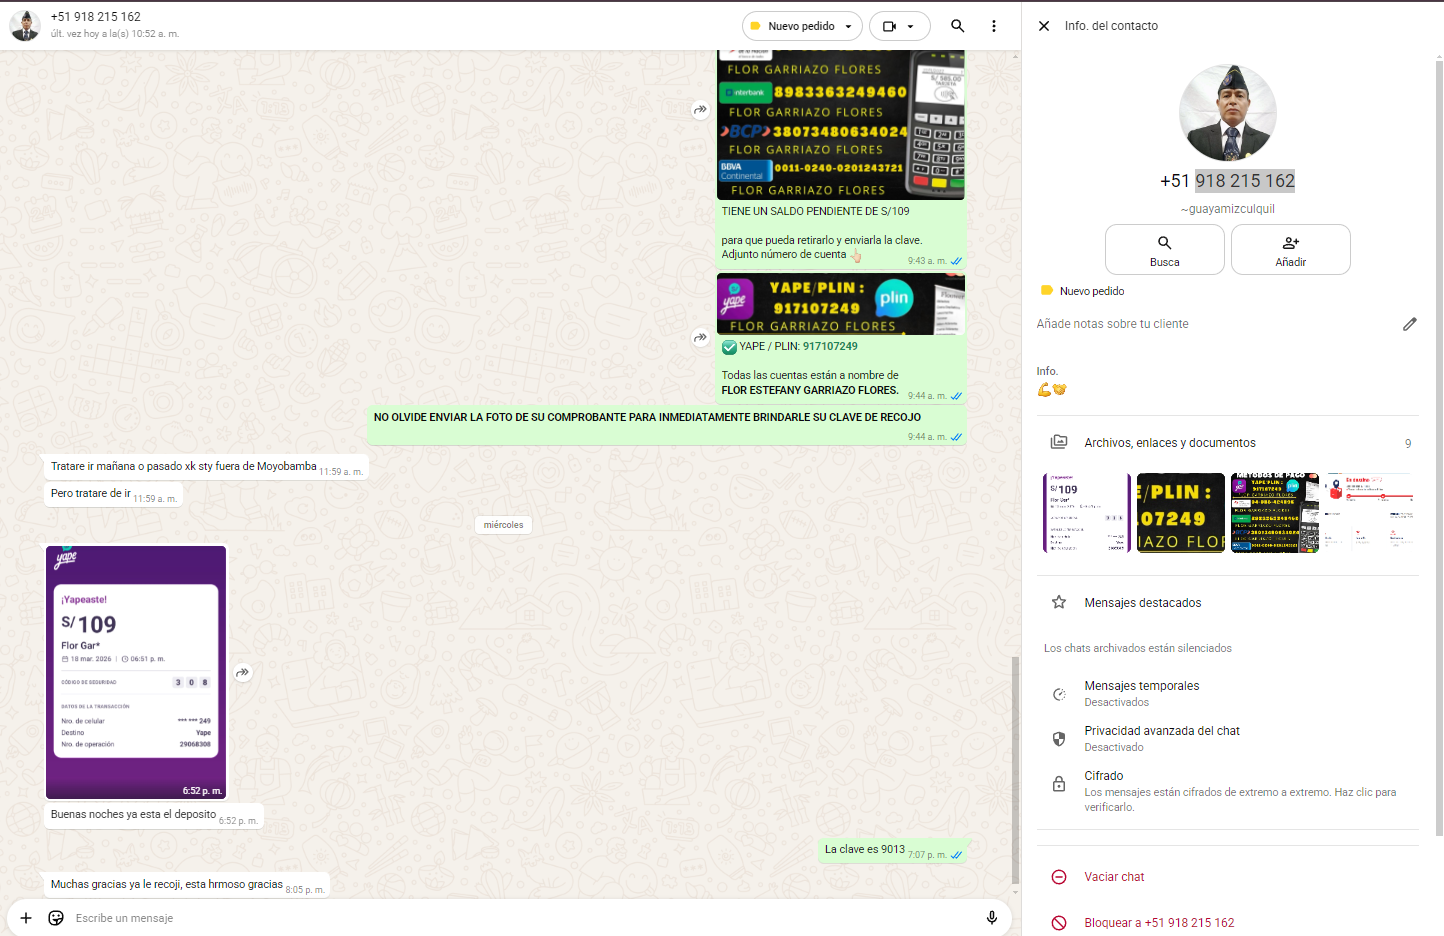Expand the video call options dropdown
This screenshot has width=1444, height=936.
click(910, 26)
